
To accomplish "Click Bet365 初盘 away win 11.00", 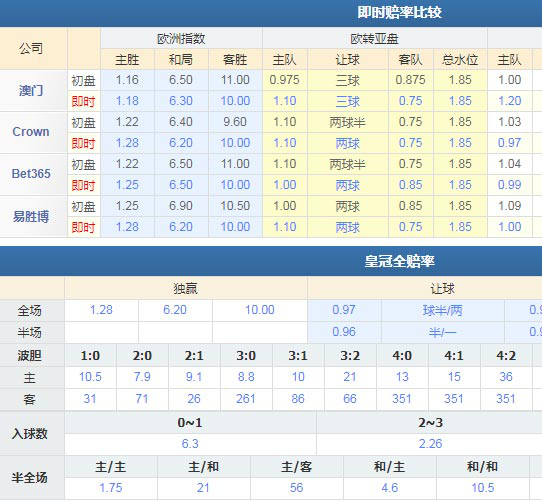I will click(235, 164).
